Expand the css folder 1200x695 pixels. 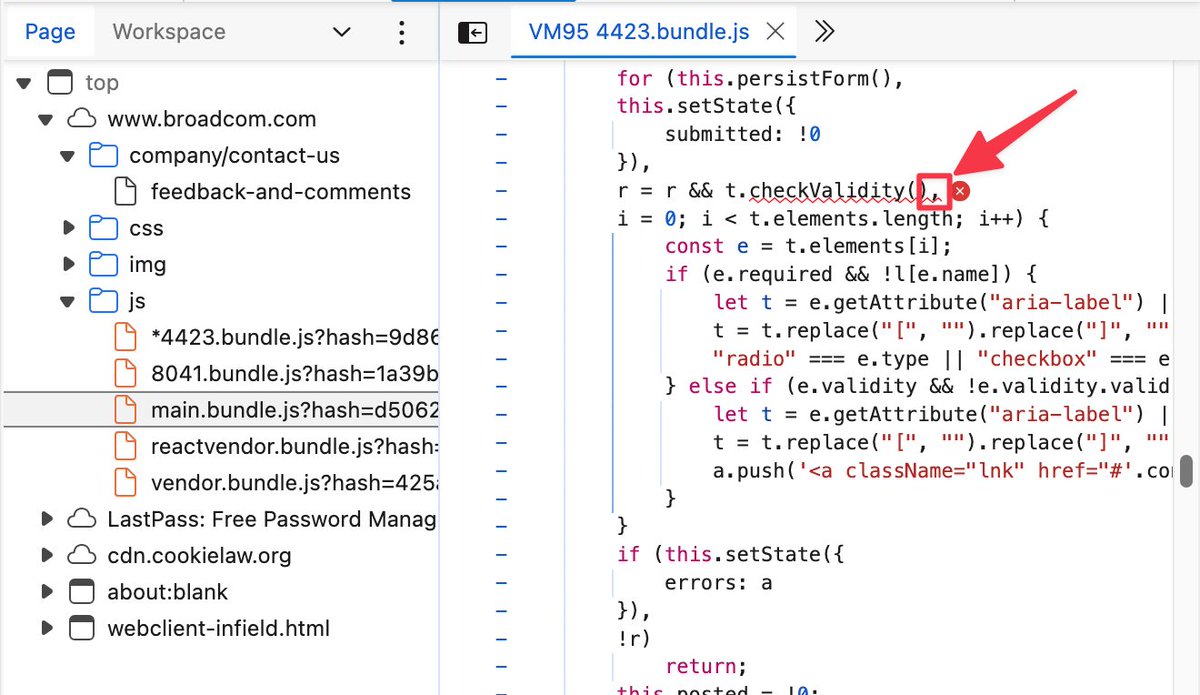click(x=68, y=228)
